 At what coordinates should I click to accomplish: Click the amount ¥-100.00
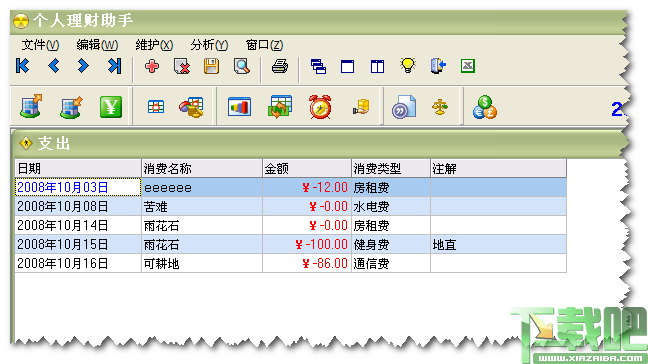tap(307, 244)
